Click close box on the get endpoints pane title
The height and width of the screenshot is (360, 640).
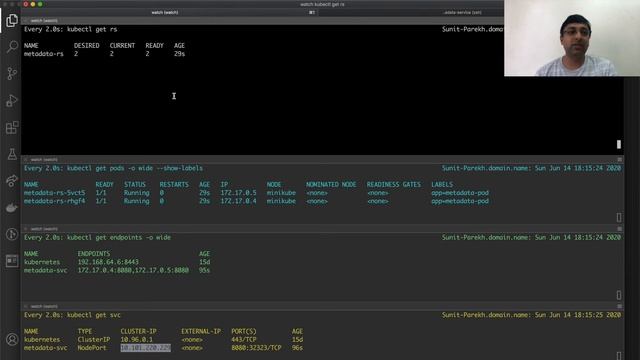click(26, 229)
